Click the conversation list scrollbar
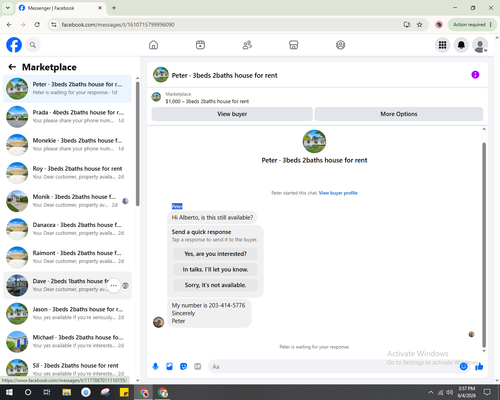 [x=137, y=143]
